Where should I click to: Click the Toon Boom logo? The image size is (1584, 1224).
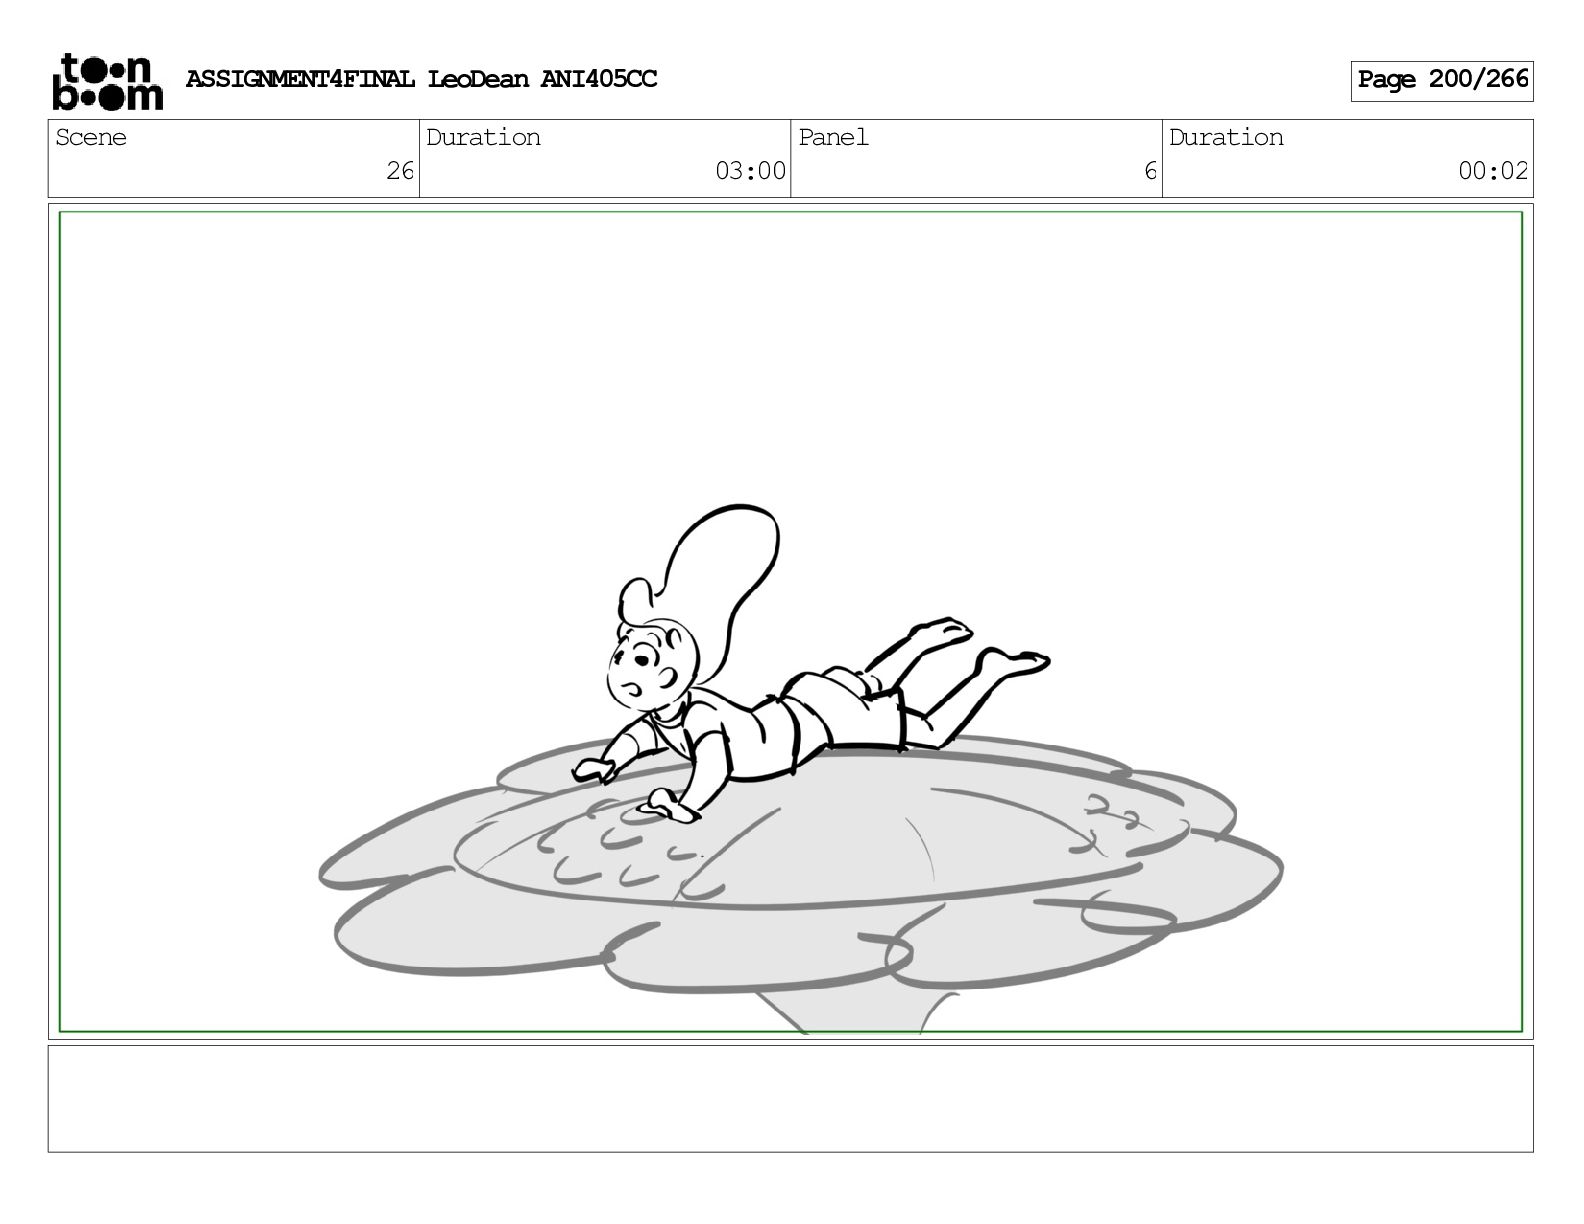pyautogui.click(x=107, y=81)
